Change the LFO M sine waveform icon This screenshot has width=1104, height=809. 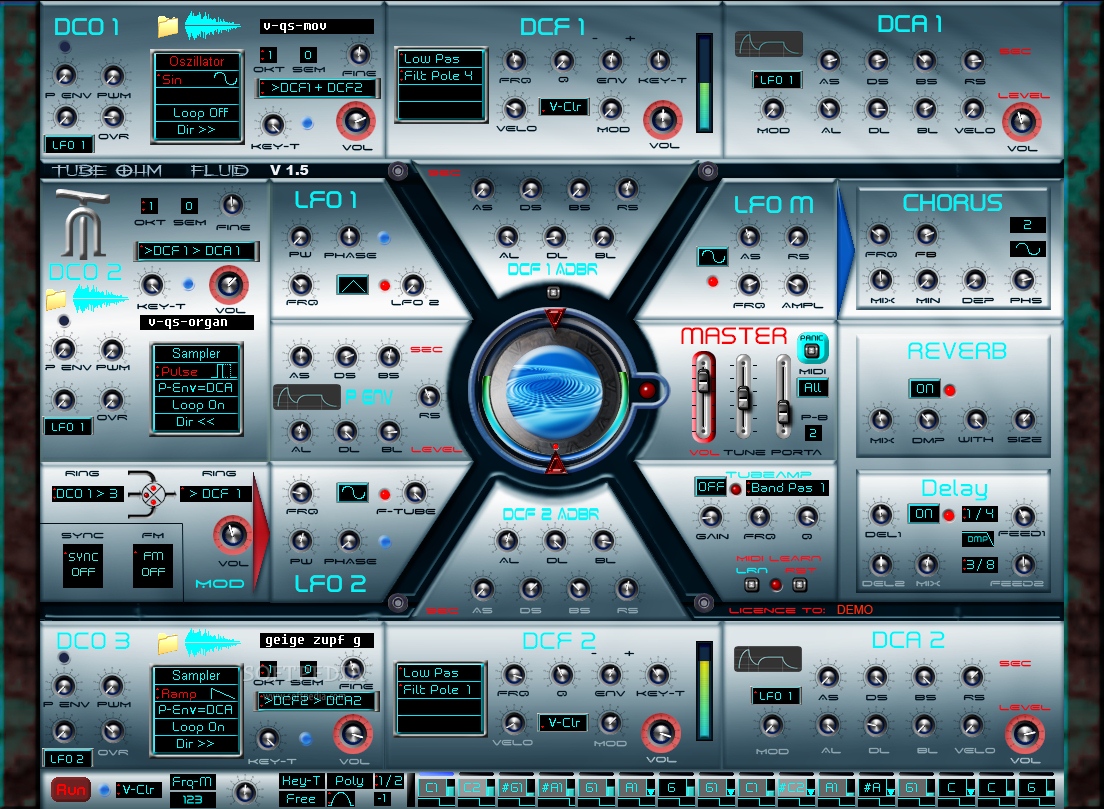point(713,256)
